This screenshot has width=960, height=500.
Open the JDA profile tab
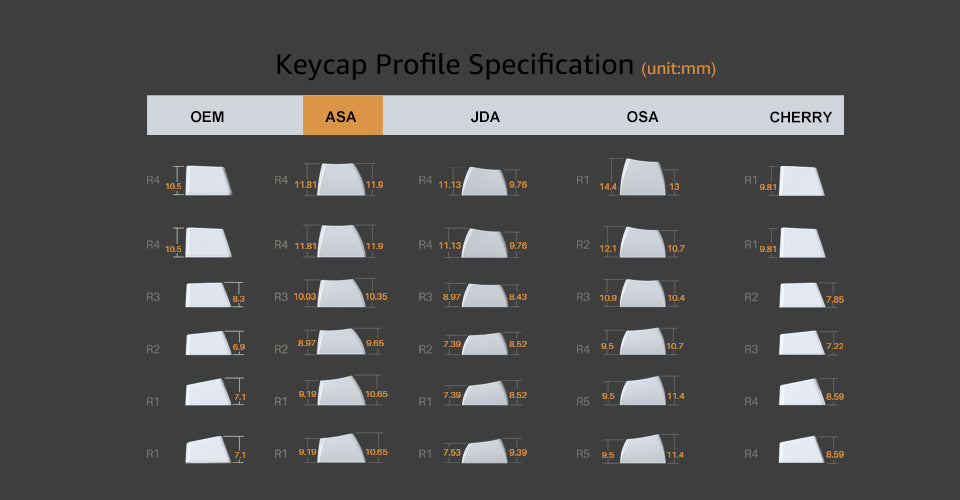tap(485, 116)
